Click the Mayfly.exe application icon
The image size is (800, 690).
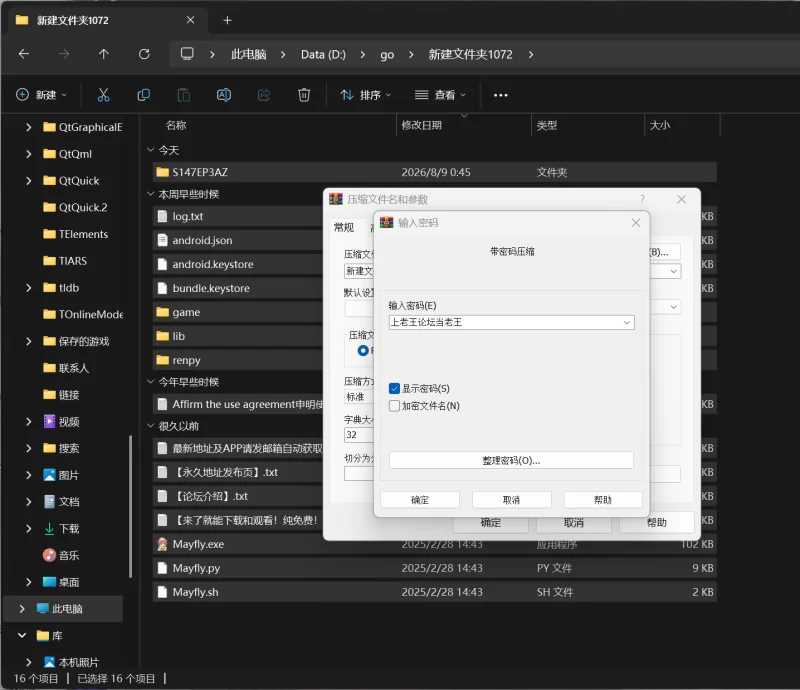[162, 544]
